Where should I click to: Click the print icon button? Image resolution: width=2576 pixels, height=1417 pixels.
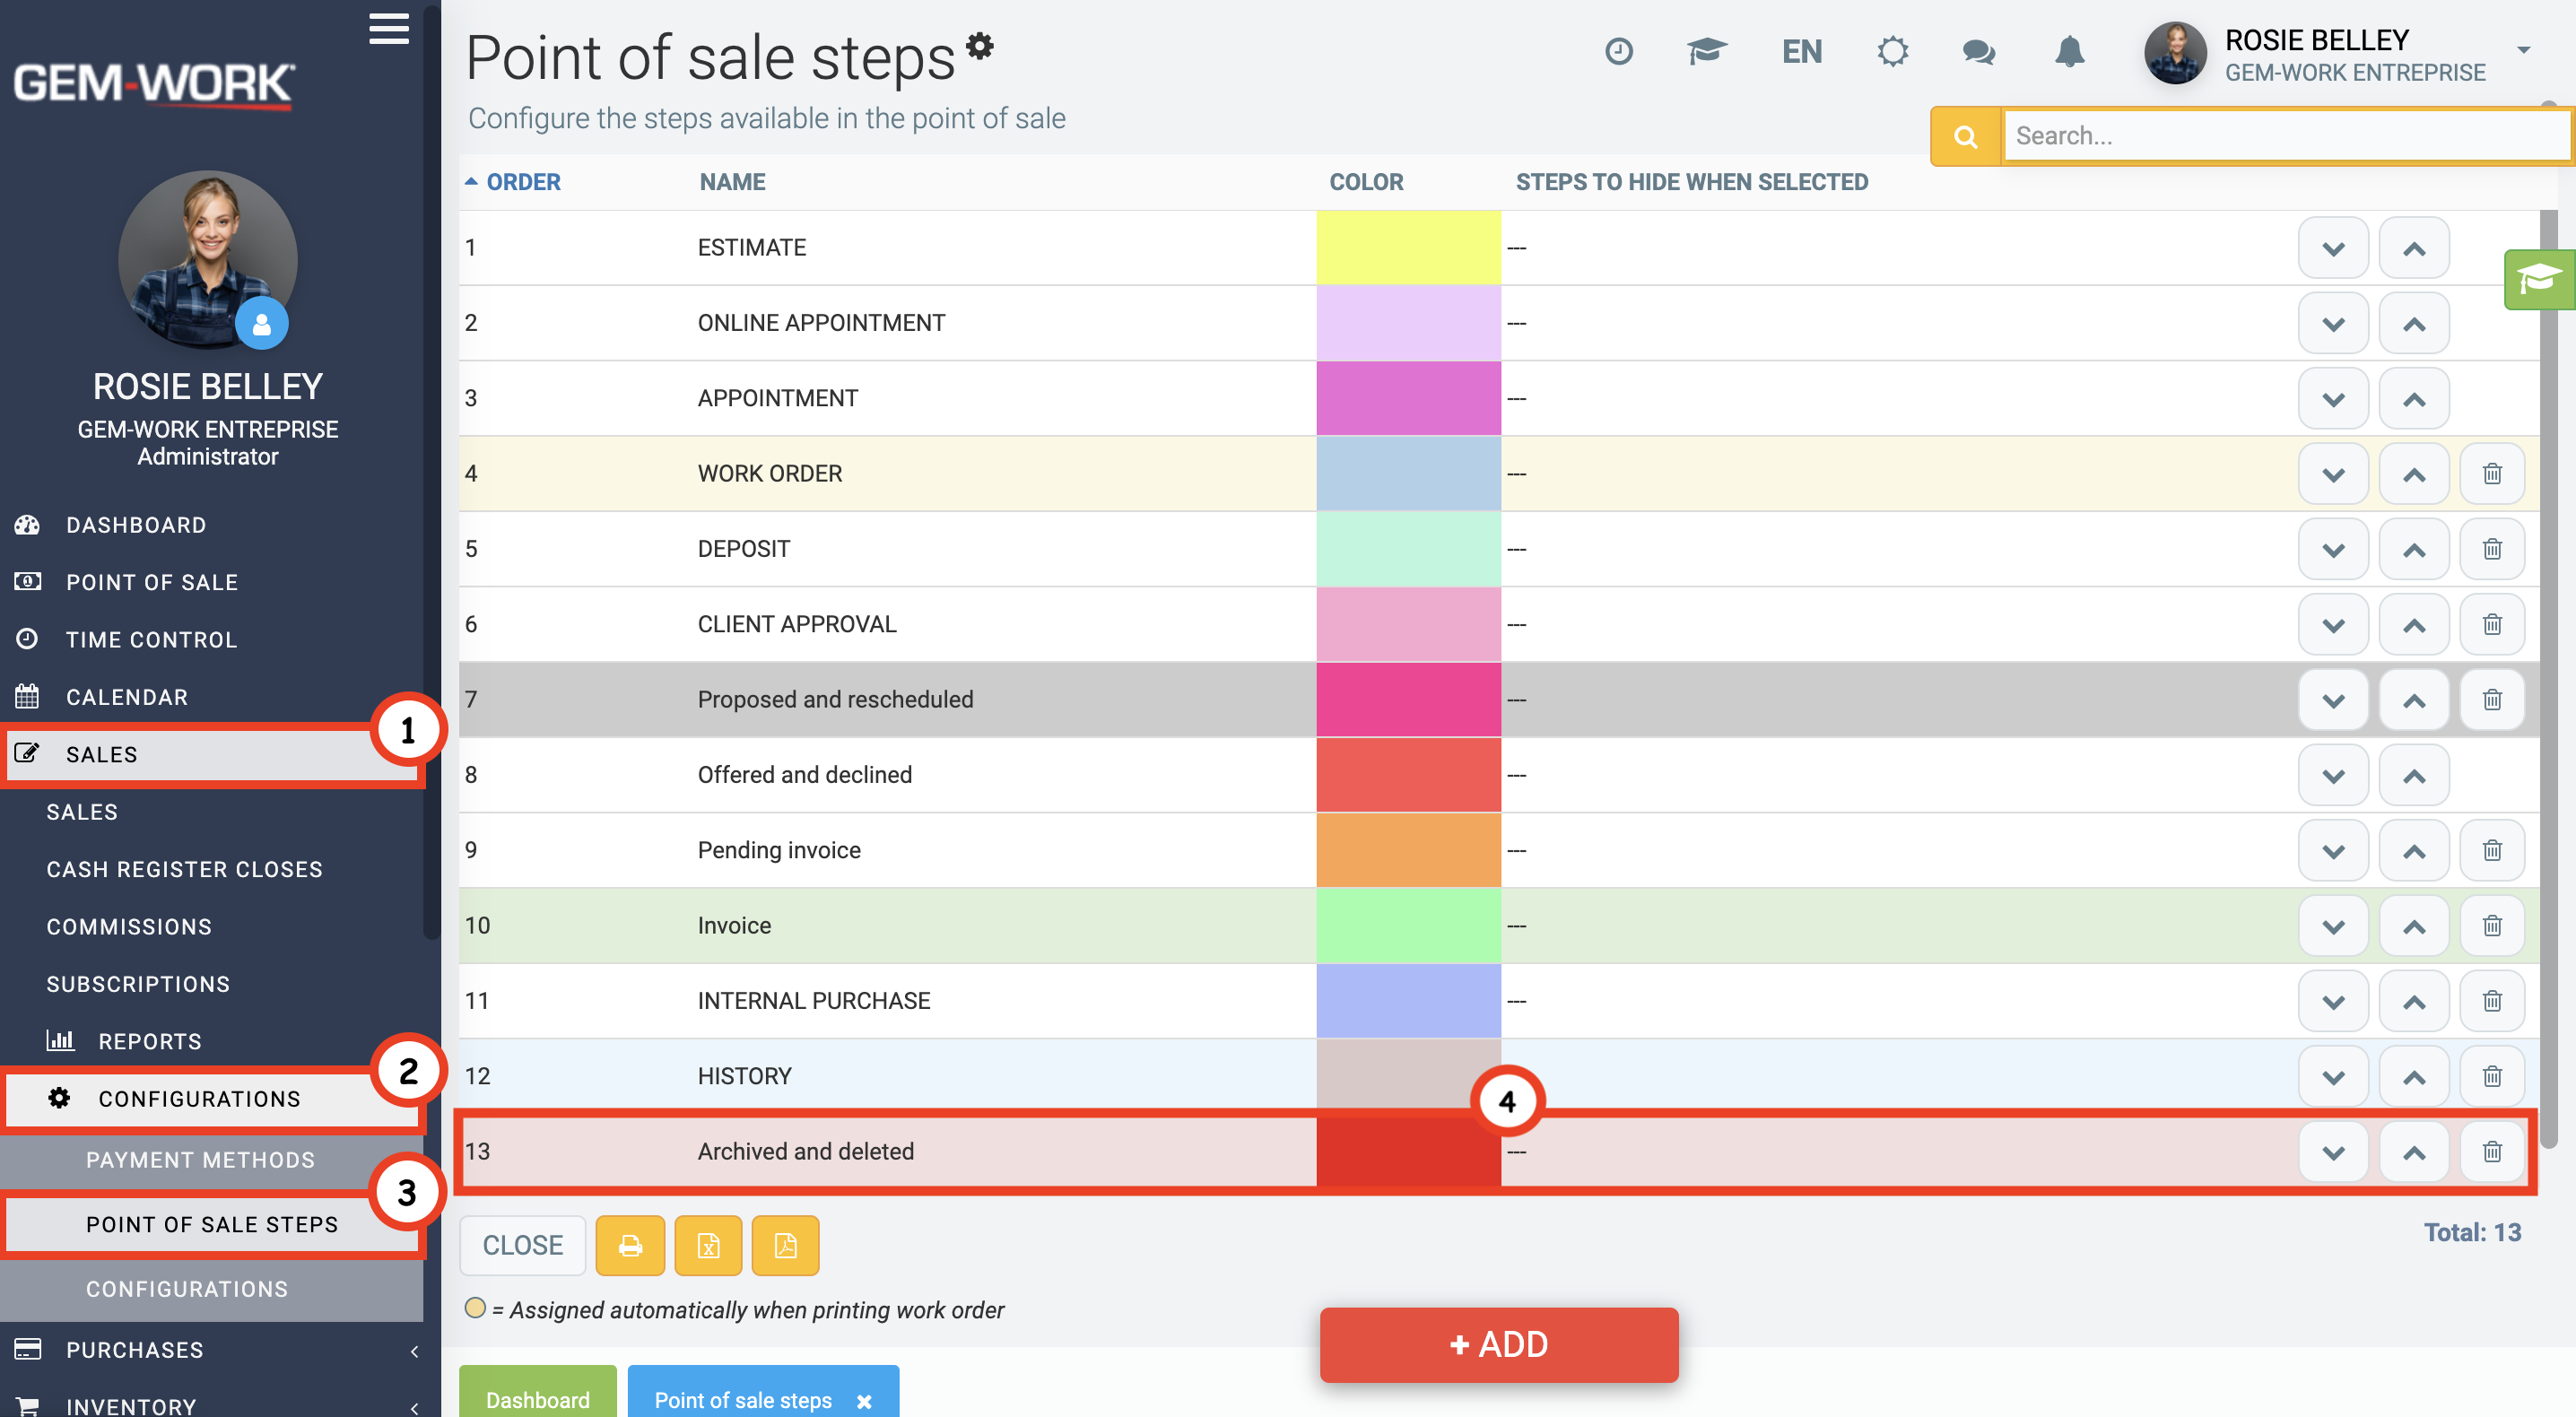click(630, 1245)
